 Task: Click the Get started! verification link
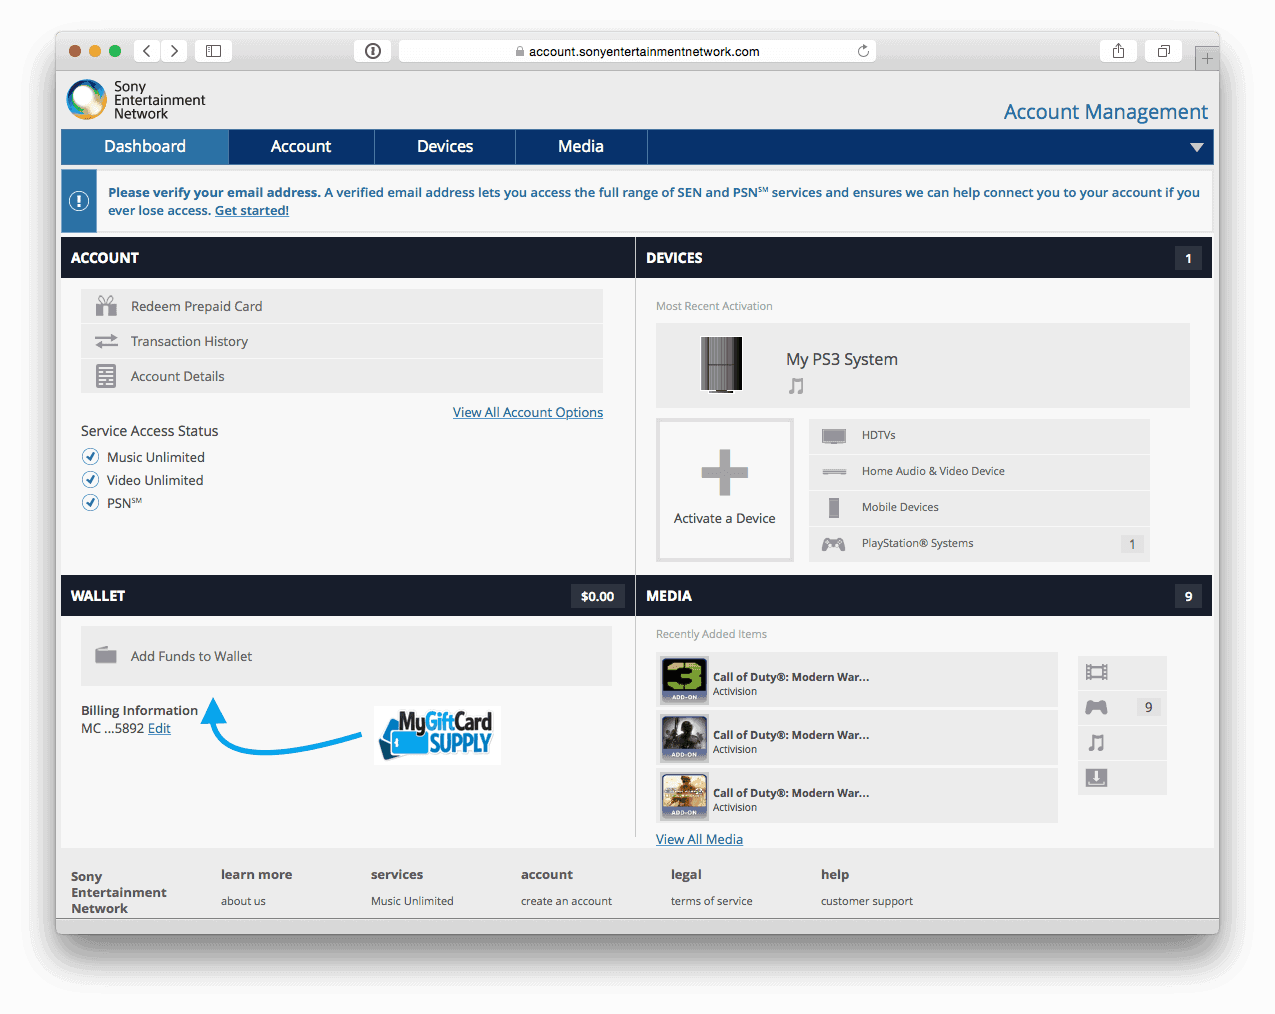(x=252, y=211)
